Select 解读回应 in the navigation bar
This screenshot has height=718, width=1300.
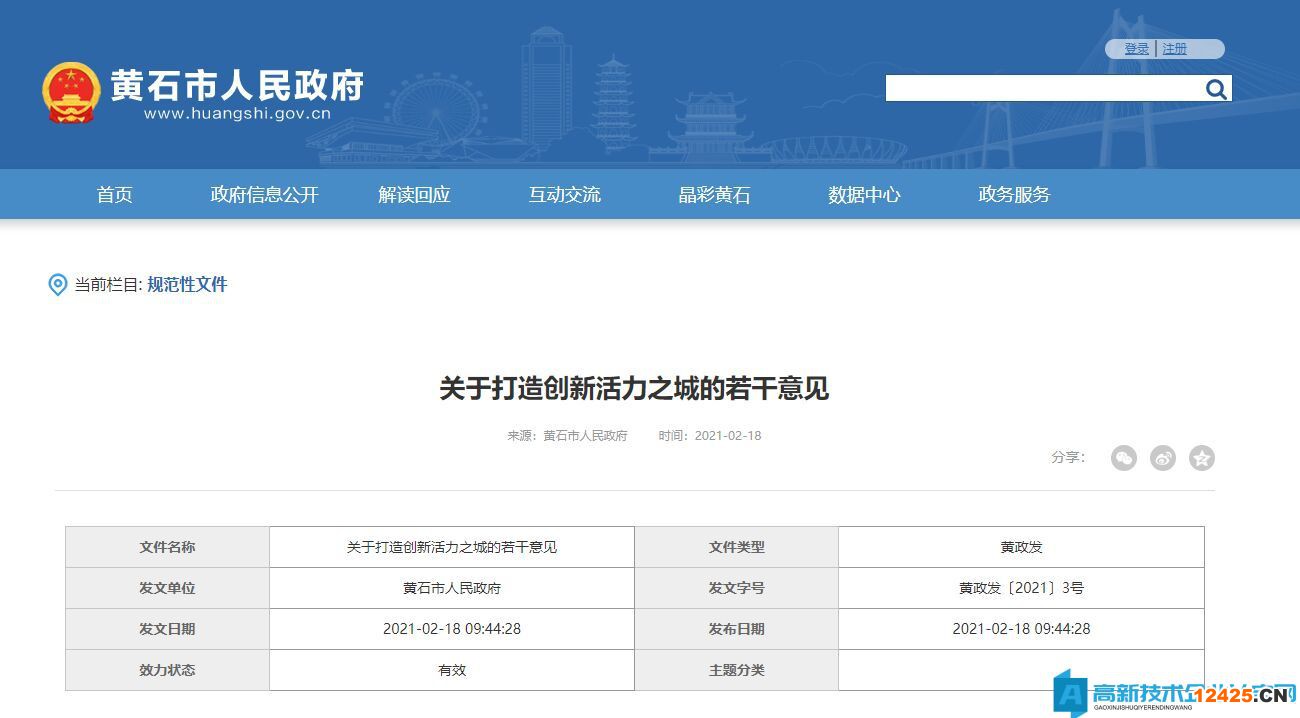pyautogui.click(x=413, y=194)
